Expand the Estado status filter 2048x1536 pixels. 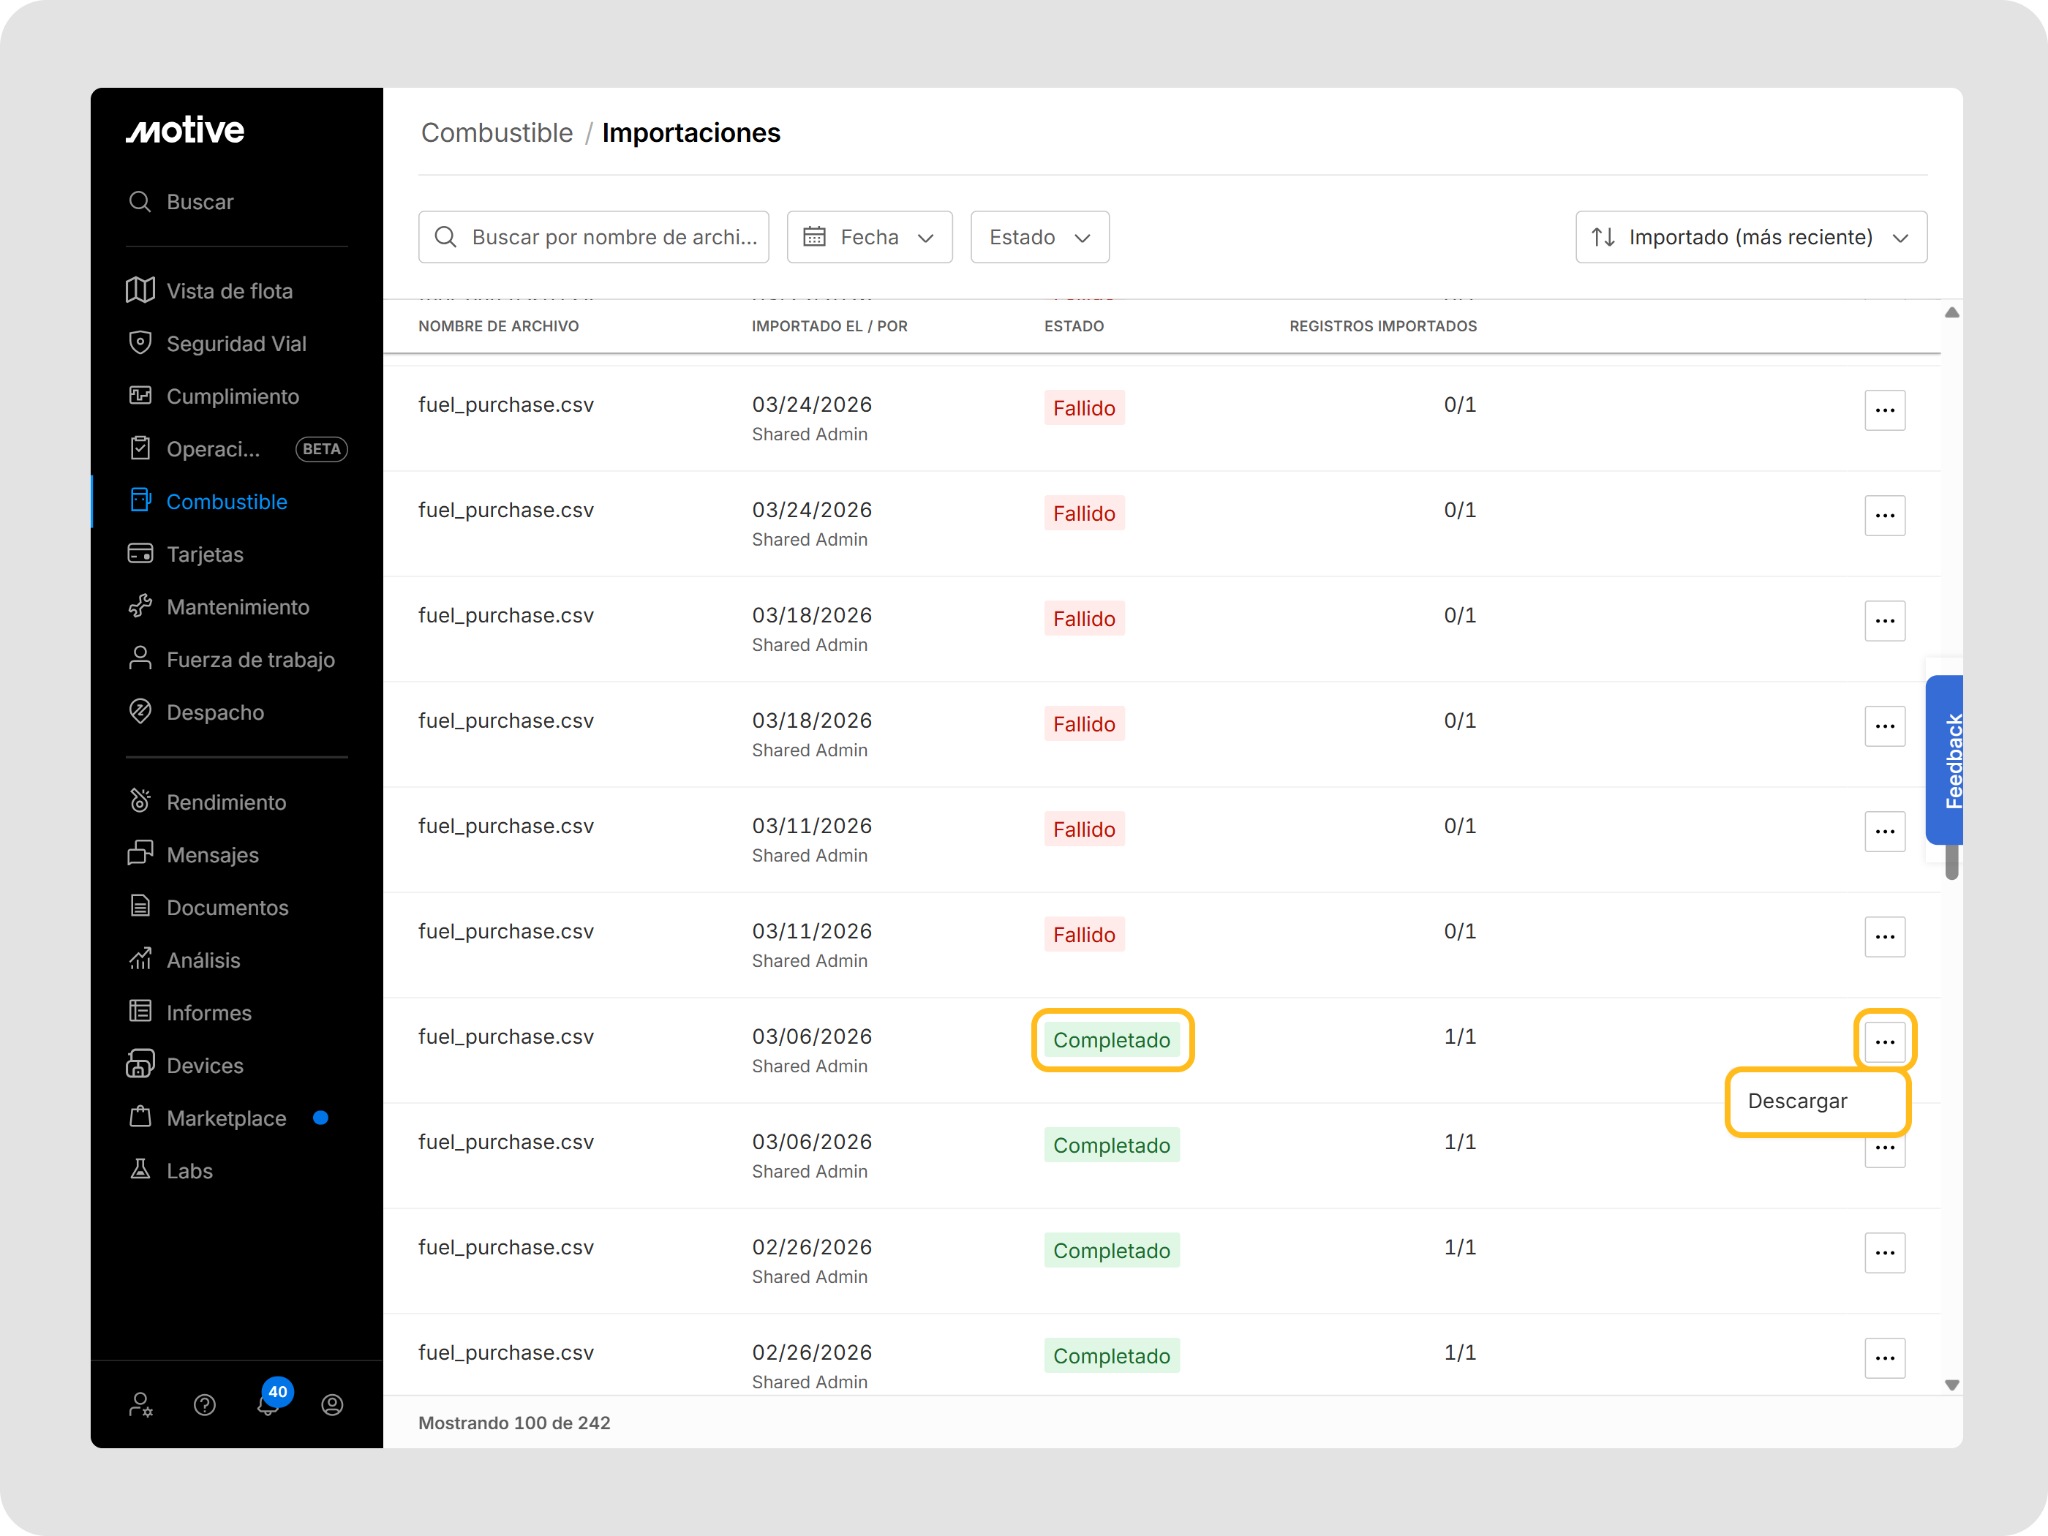[x=1040, y=237]
